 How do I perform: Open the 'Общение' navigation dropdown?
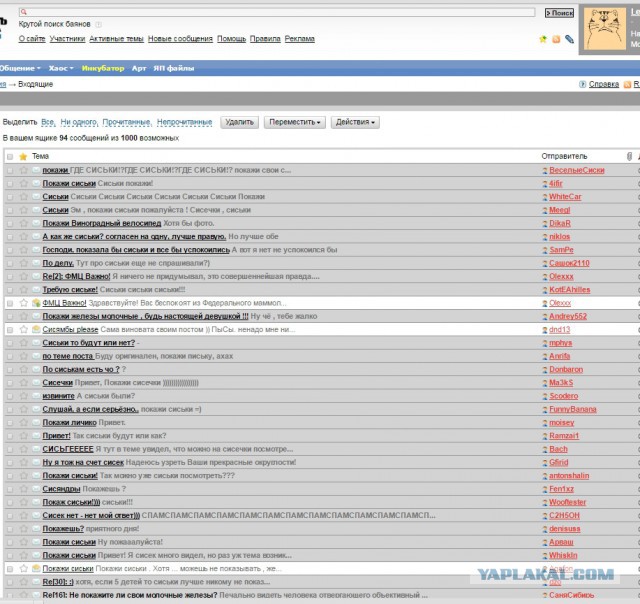coord(19,68)
